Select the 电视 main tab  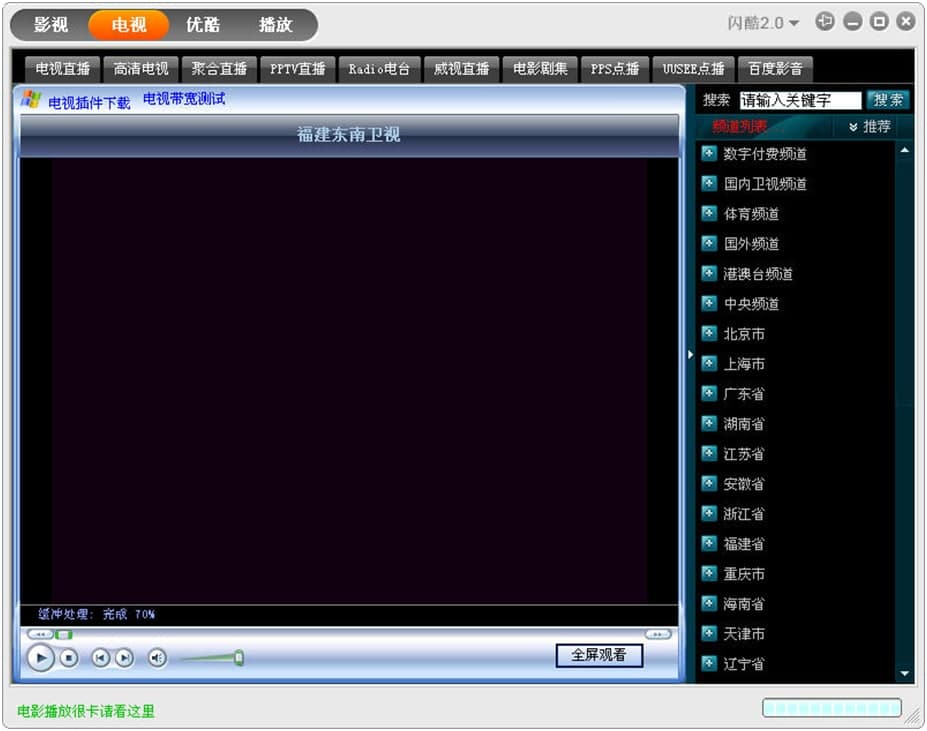click(129, 25)
